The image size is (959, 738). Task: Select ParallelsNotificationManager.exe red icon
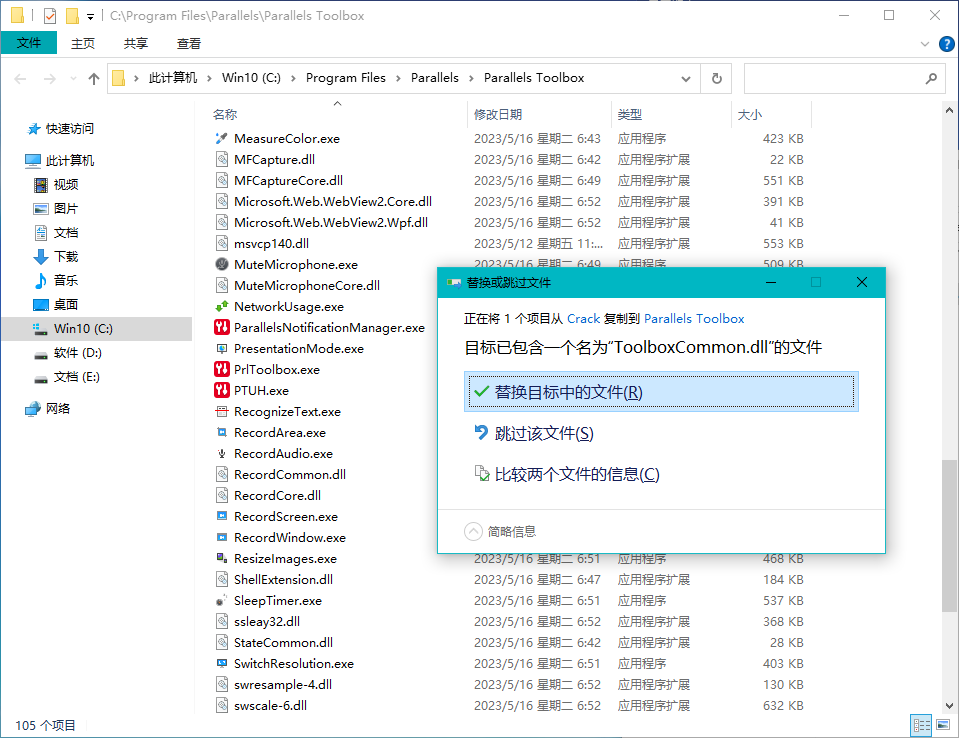221,328
